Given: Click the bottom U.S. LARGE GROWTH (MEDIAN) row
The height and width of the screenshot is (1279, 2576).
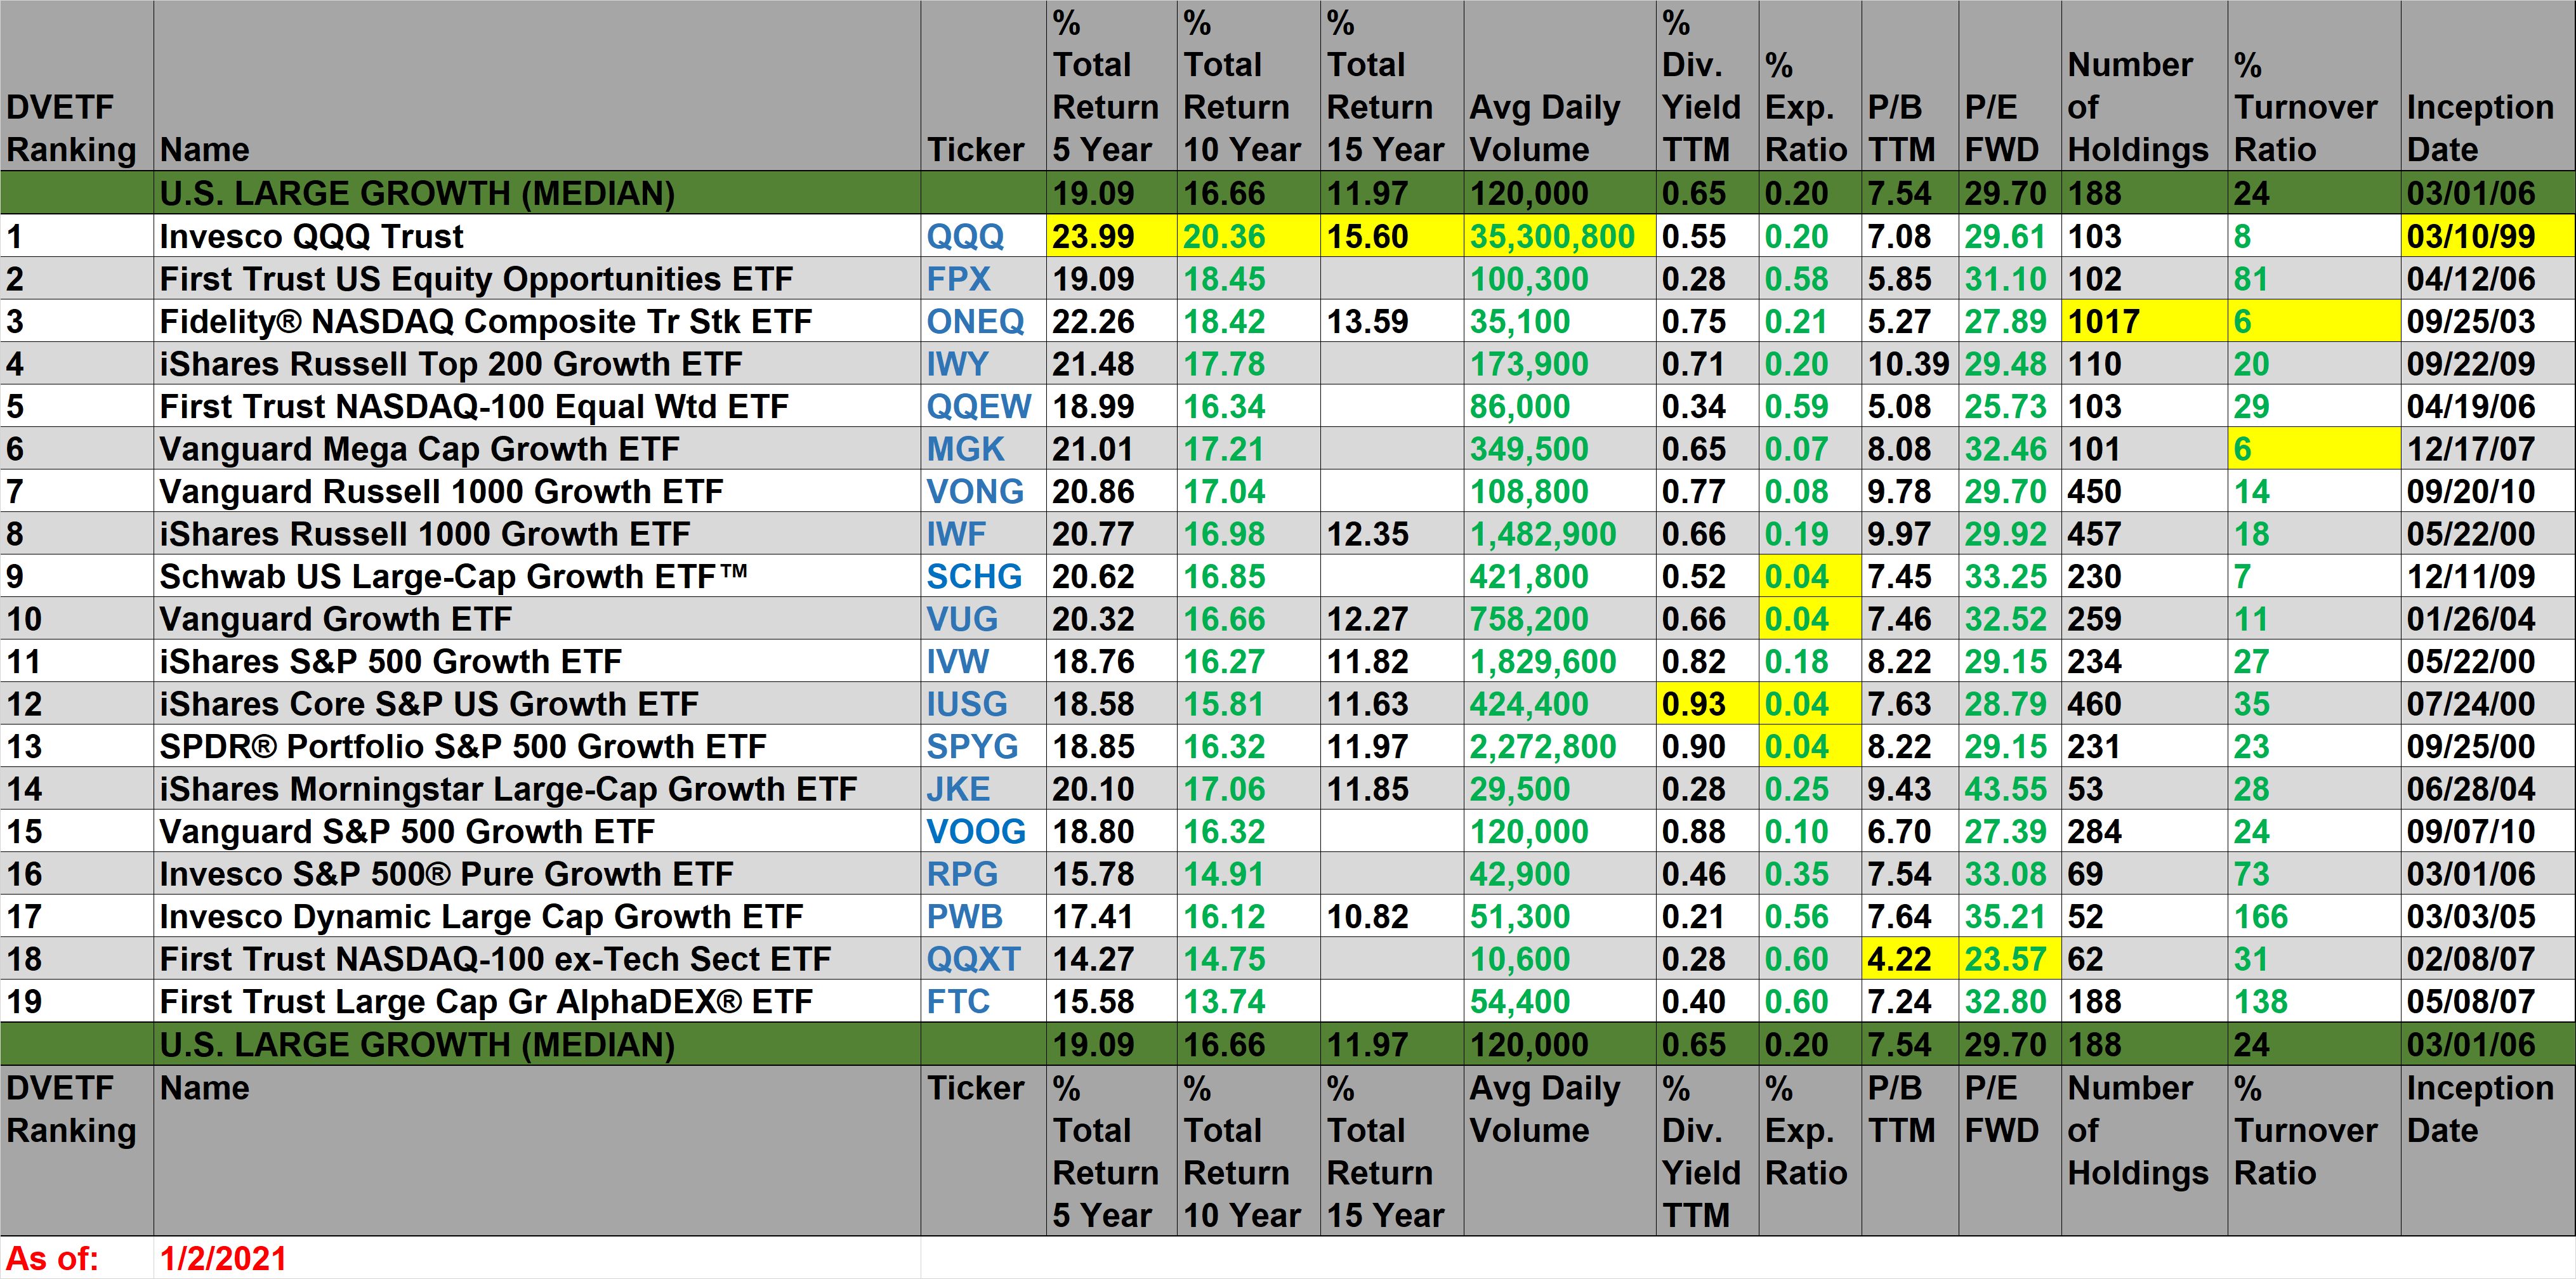Looking at the screenshot, I should (1288, 1044).
